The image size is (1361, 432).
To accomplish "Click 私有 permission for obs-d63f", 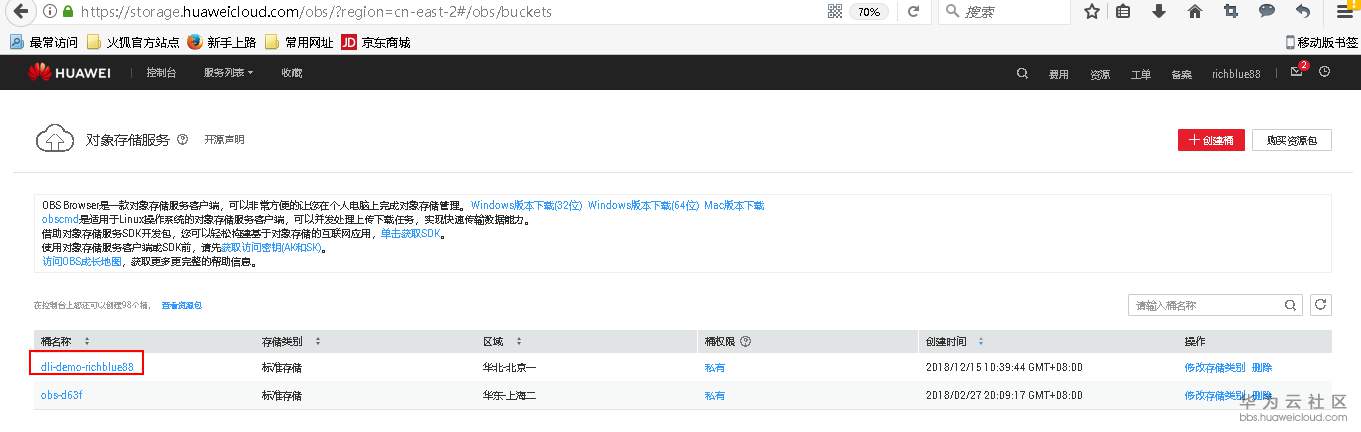I will pos(714,396).
